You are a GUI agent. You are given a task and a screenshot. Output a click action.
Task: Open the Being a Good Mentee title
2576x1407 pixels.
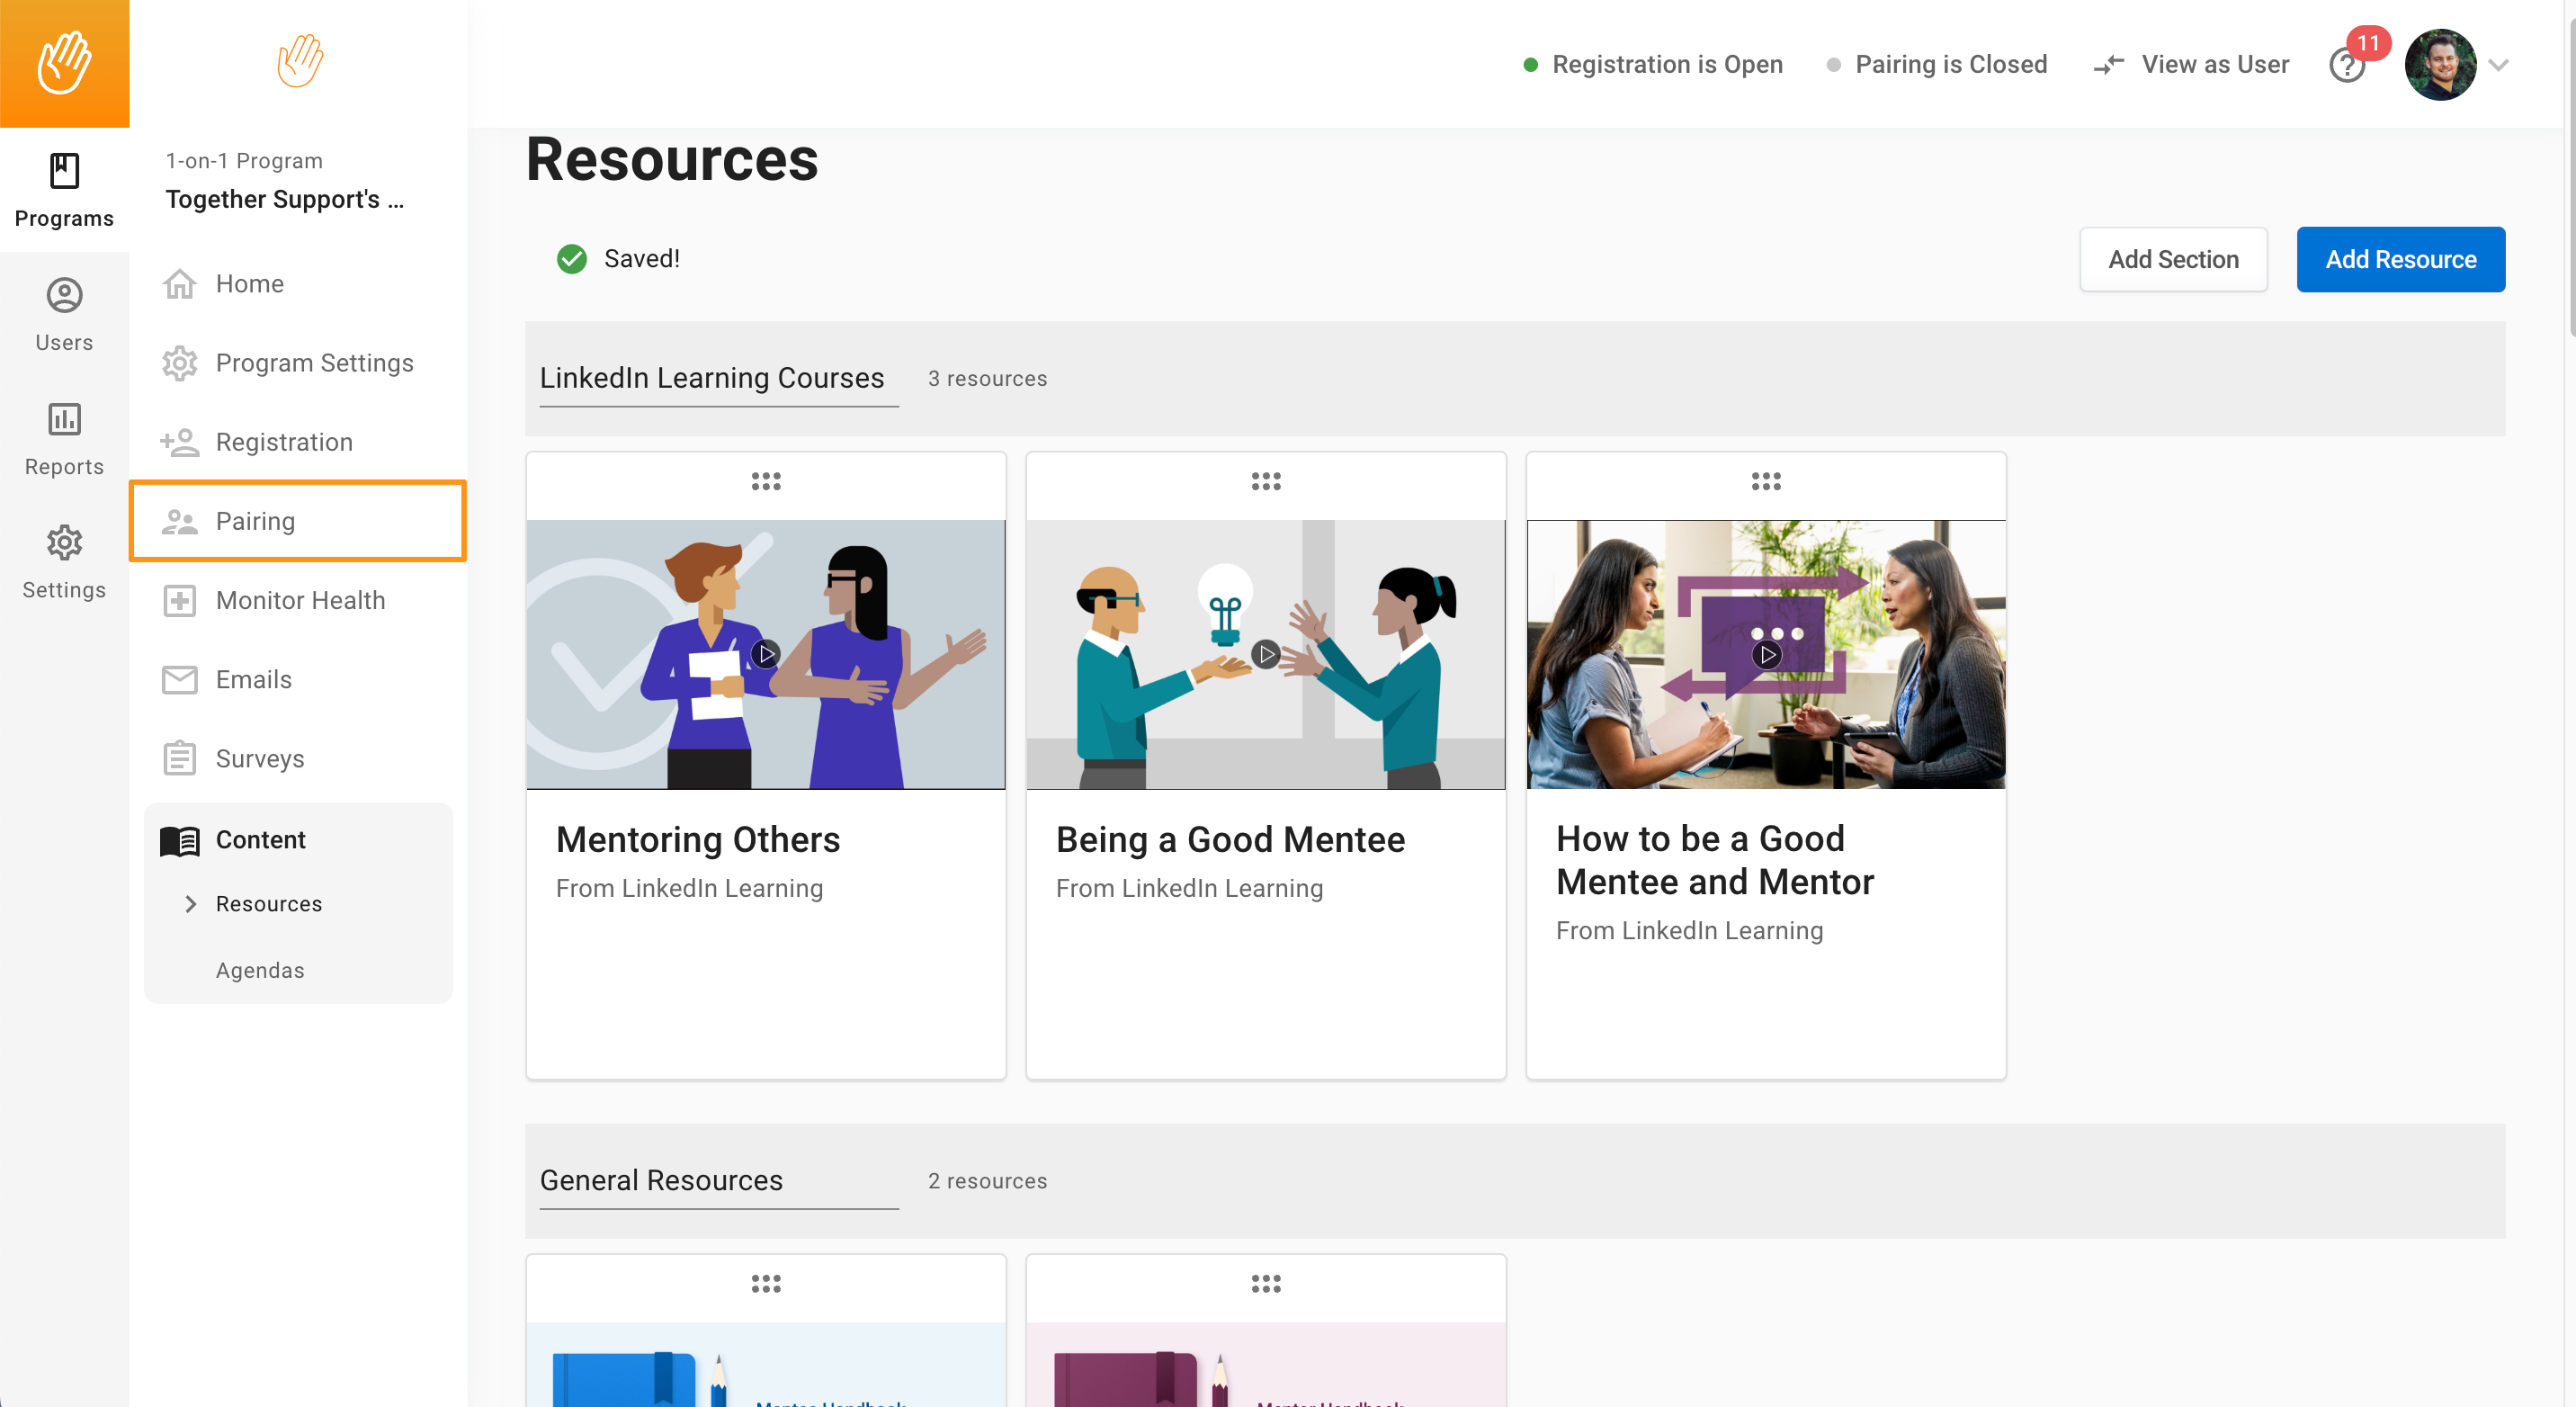click(x=1230, y=840)
